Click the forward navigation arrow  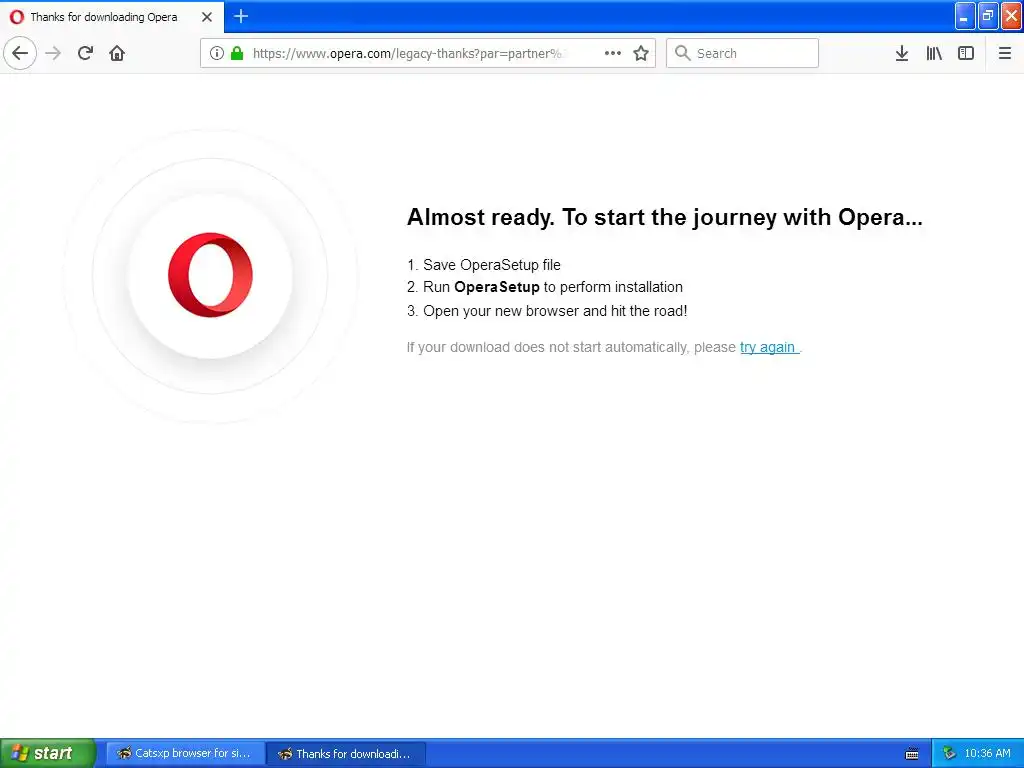click(53, 53)
